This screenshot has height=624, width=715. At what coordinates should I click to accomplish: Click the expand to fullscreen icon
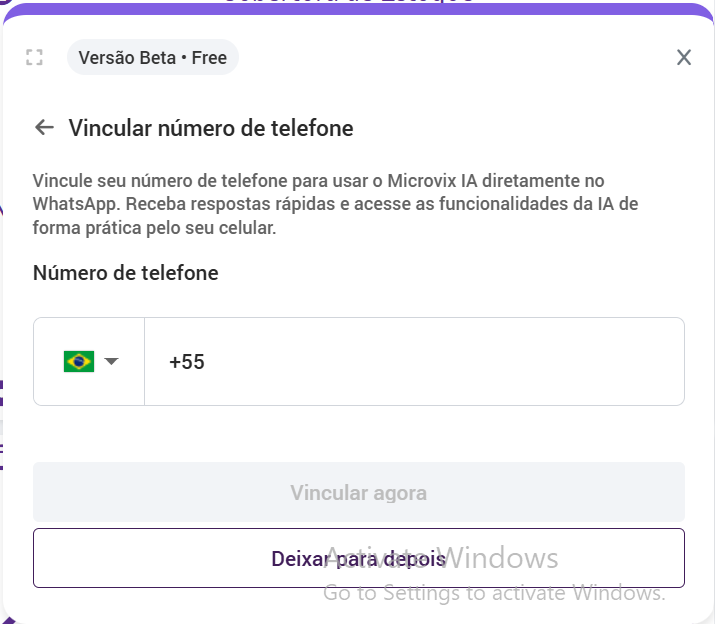(x=34, y=57)
